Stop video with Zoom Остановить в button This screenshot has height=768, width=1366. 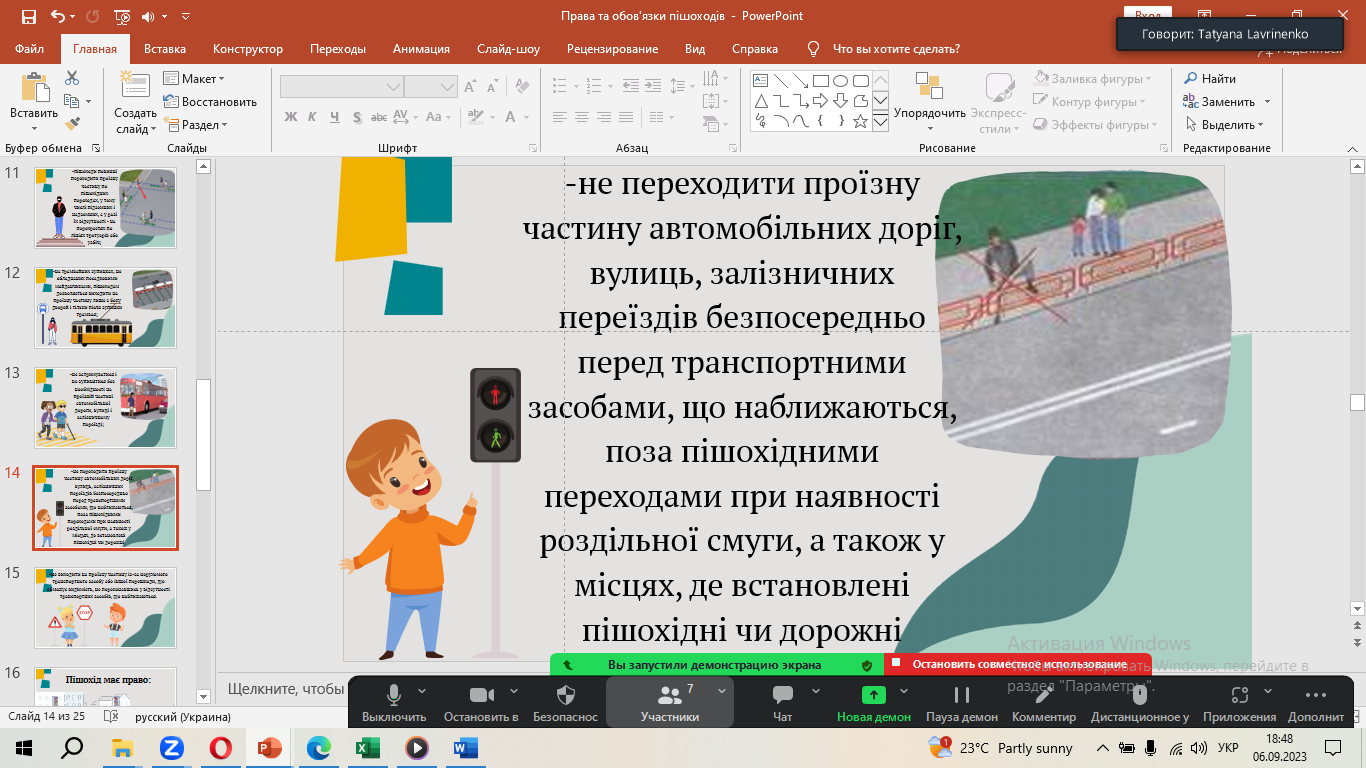pos(481,702)
